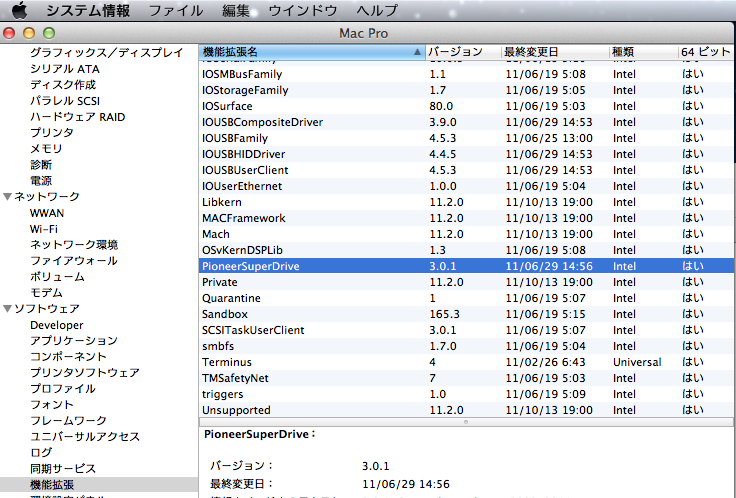Select the IOUSBFamily row
Viewport: 736px width, 498px height.
[466, 138]
